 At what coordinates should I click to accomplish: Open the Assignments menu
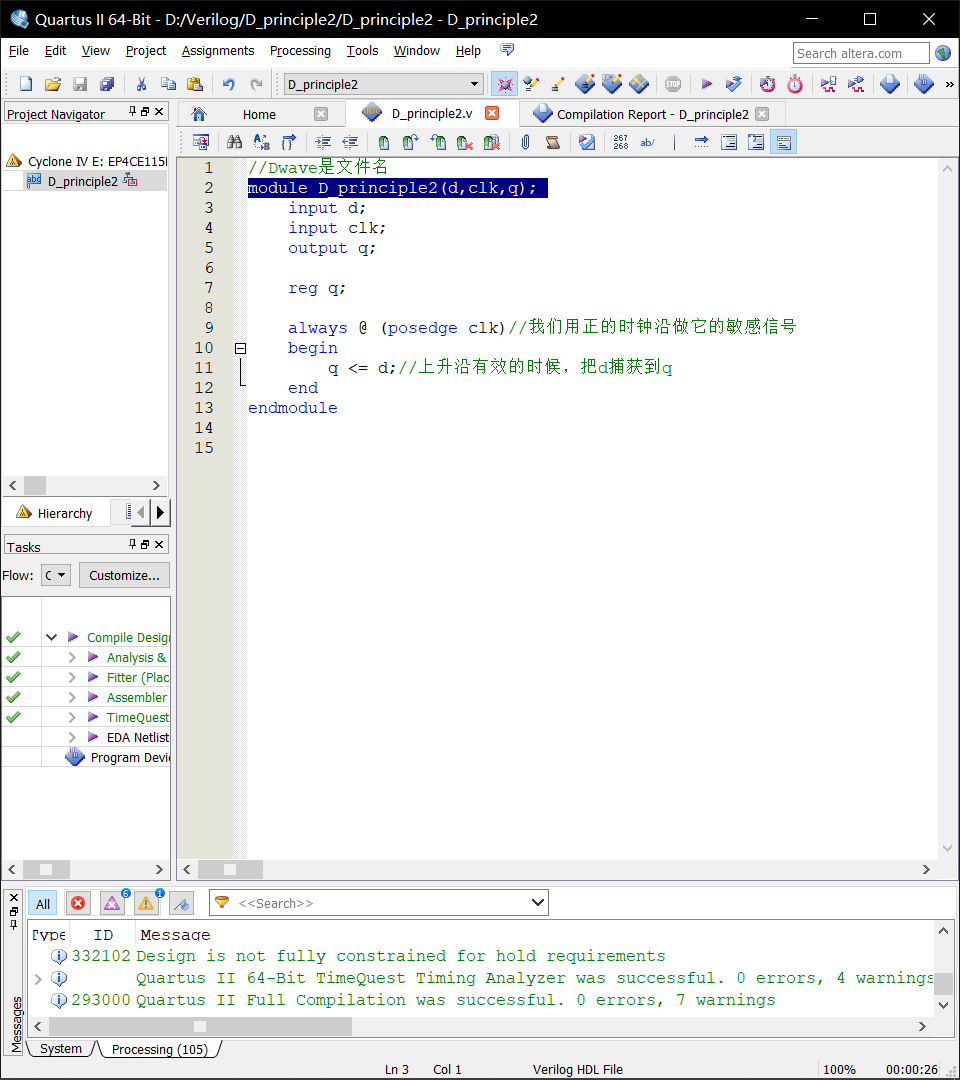[x=218, y=50]
